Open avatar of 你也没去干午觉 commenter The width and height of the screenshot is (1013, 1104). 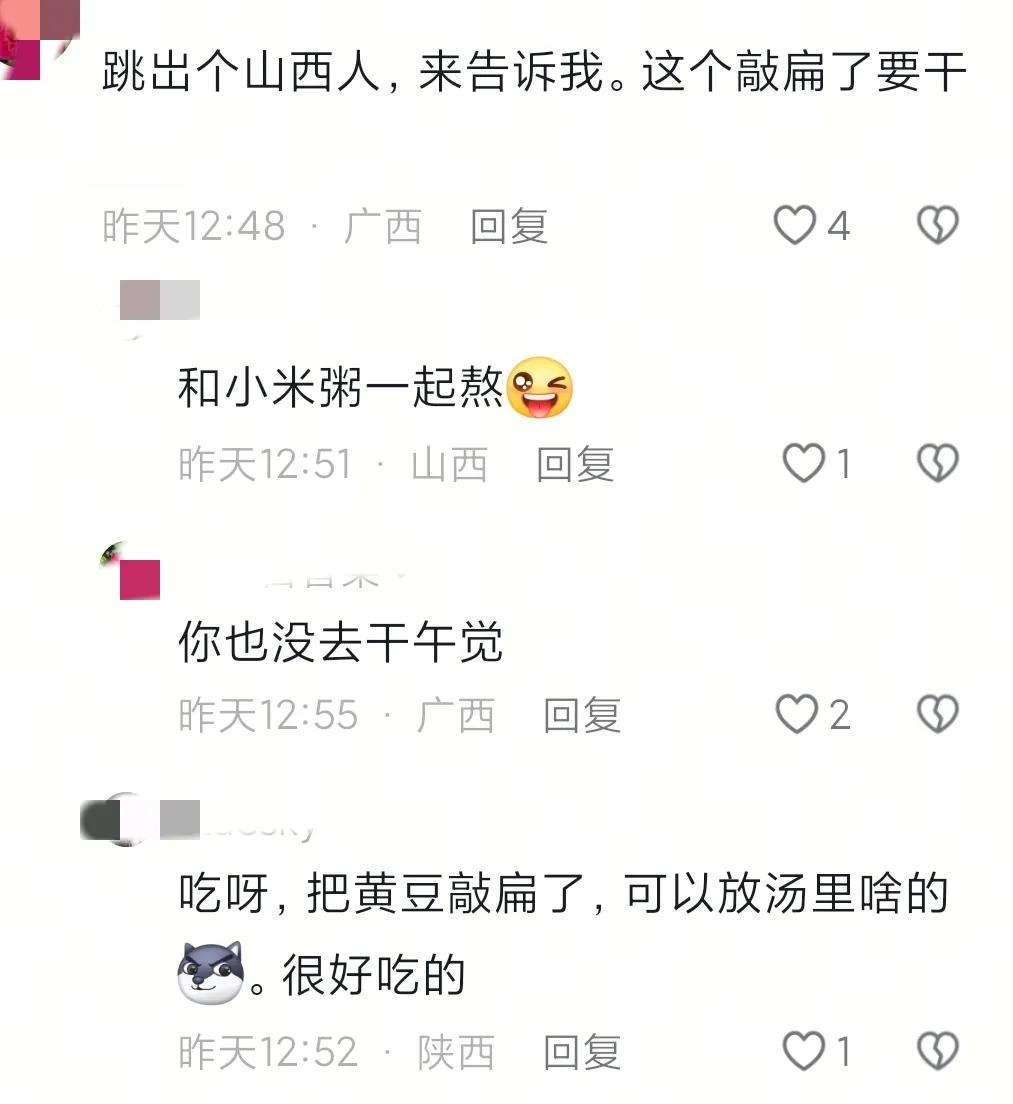[131, 571]
